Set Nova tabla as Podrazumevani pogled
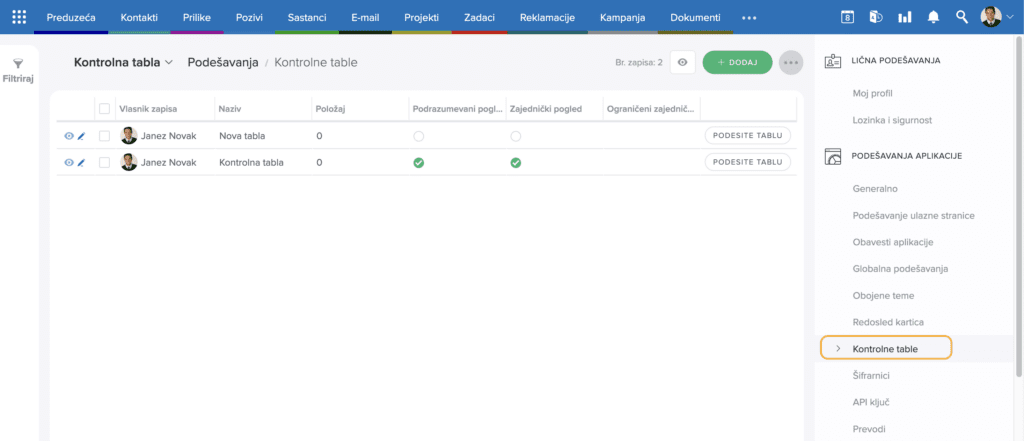Viewport: 1024px width, 441px height. pyautogui.click(x=419, y=136)
